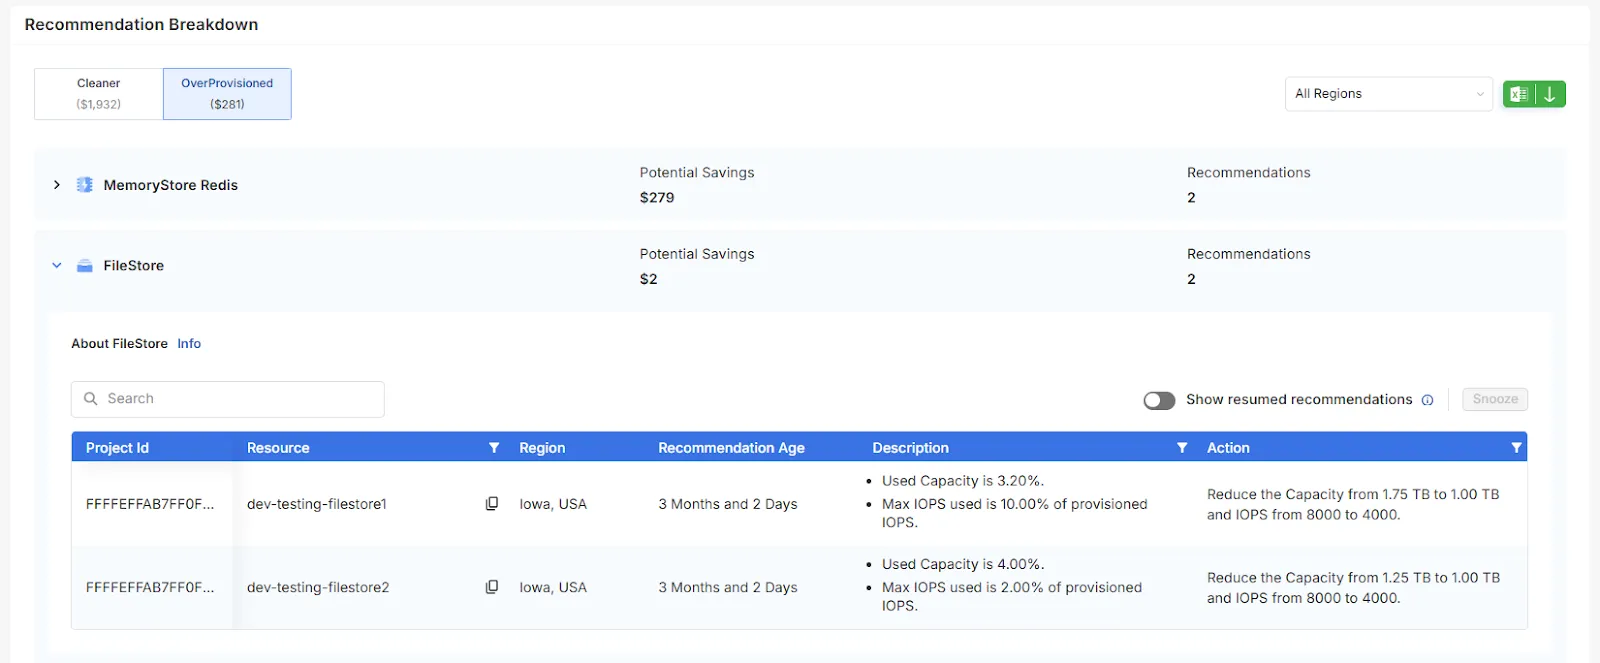This screenshot has height=663, width=1600.
Task: Open the Resource column filter
Action: pos(494,448)
